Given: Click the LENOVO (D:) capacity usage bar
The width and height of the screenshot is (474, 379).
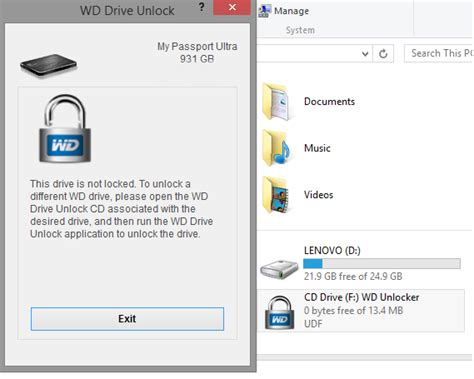Looking at the screenshot, I should point(382,264).
